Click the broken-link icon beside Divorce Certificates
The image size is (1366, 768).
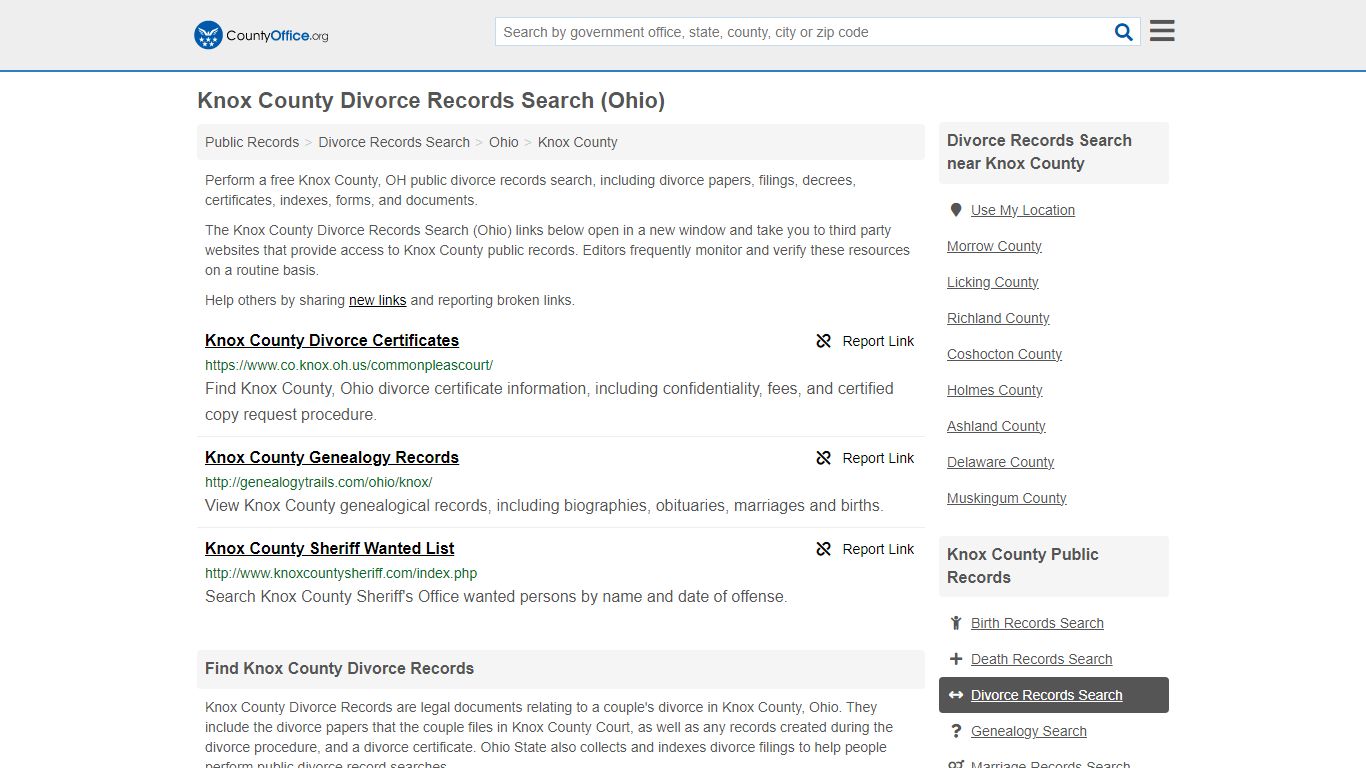click(824, 341)
